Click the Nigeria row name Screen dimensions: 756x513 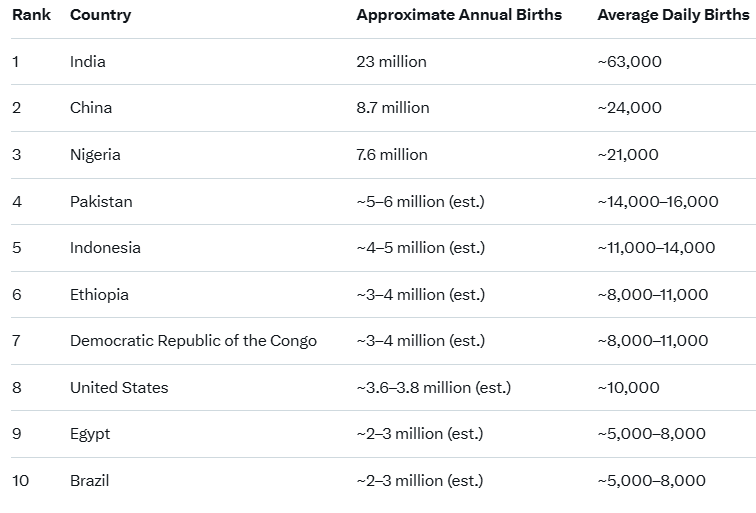pyautogui.click(x=95, y=155)
